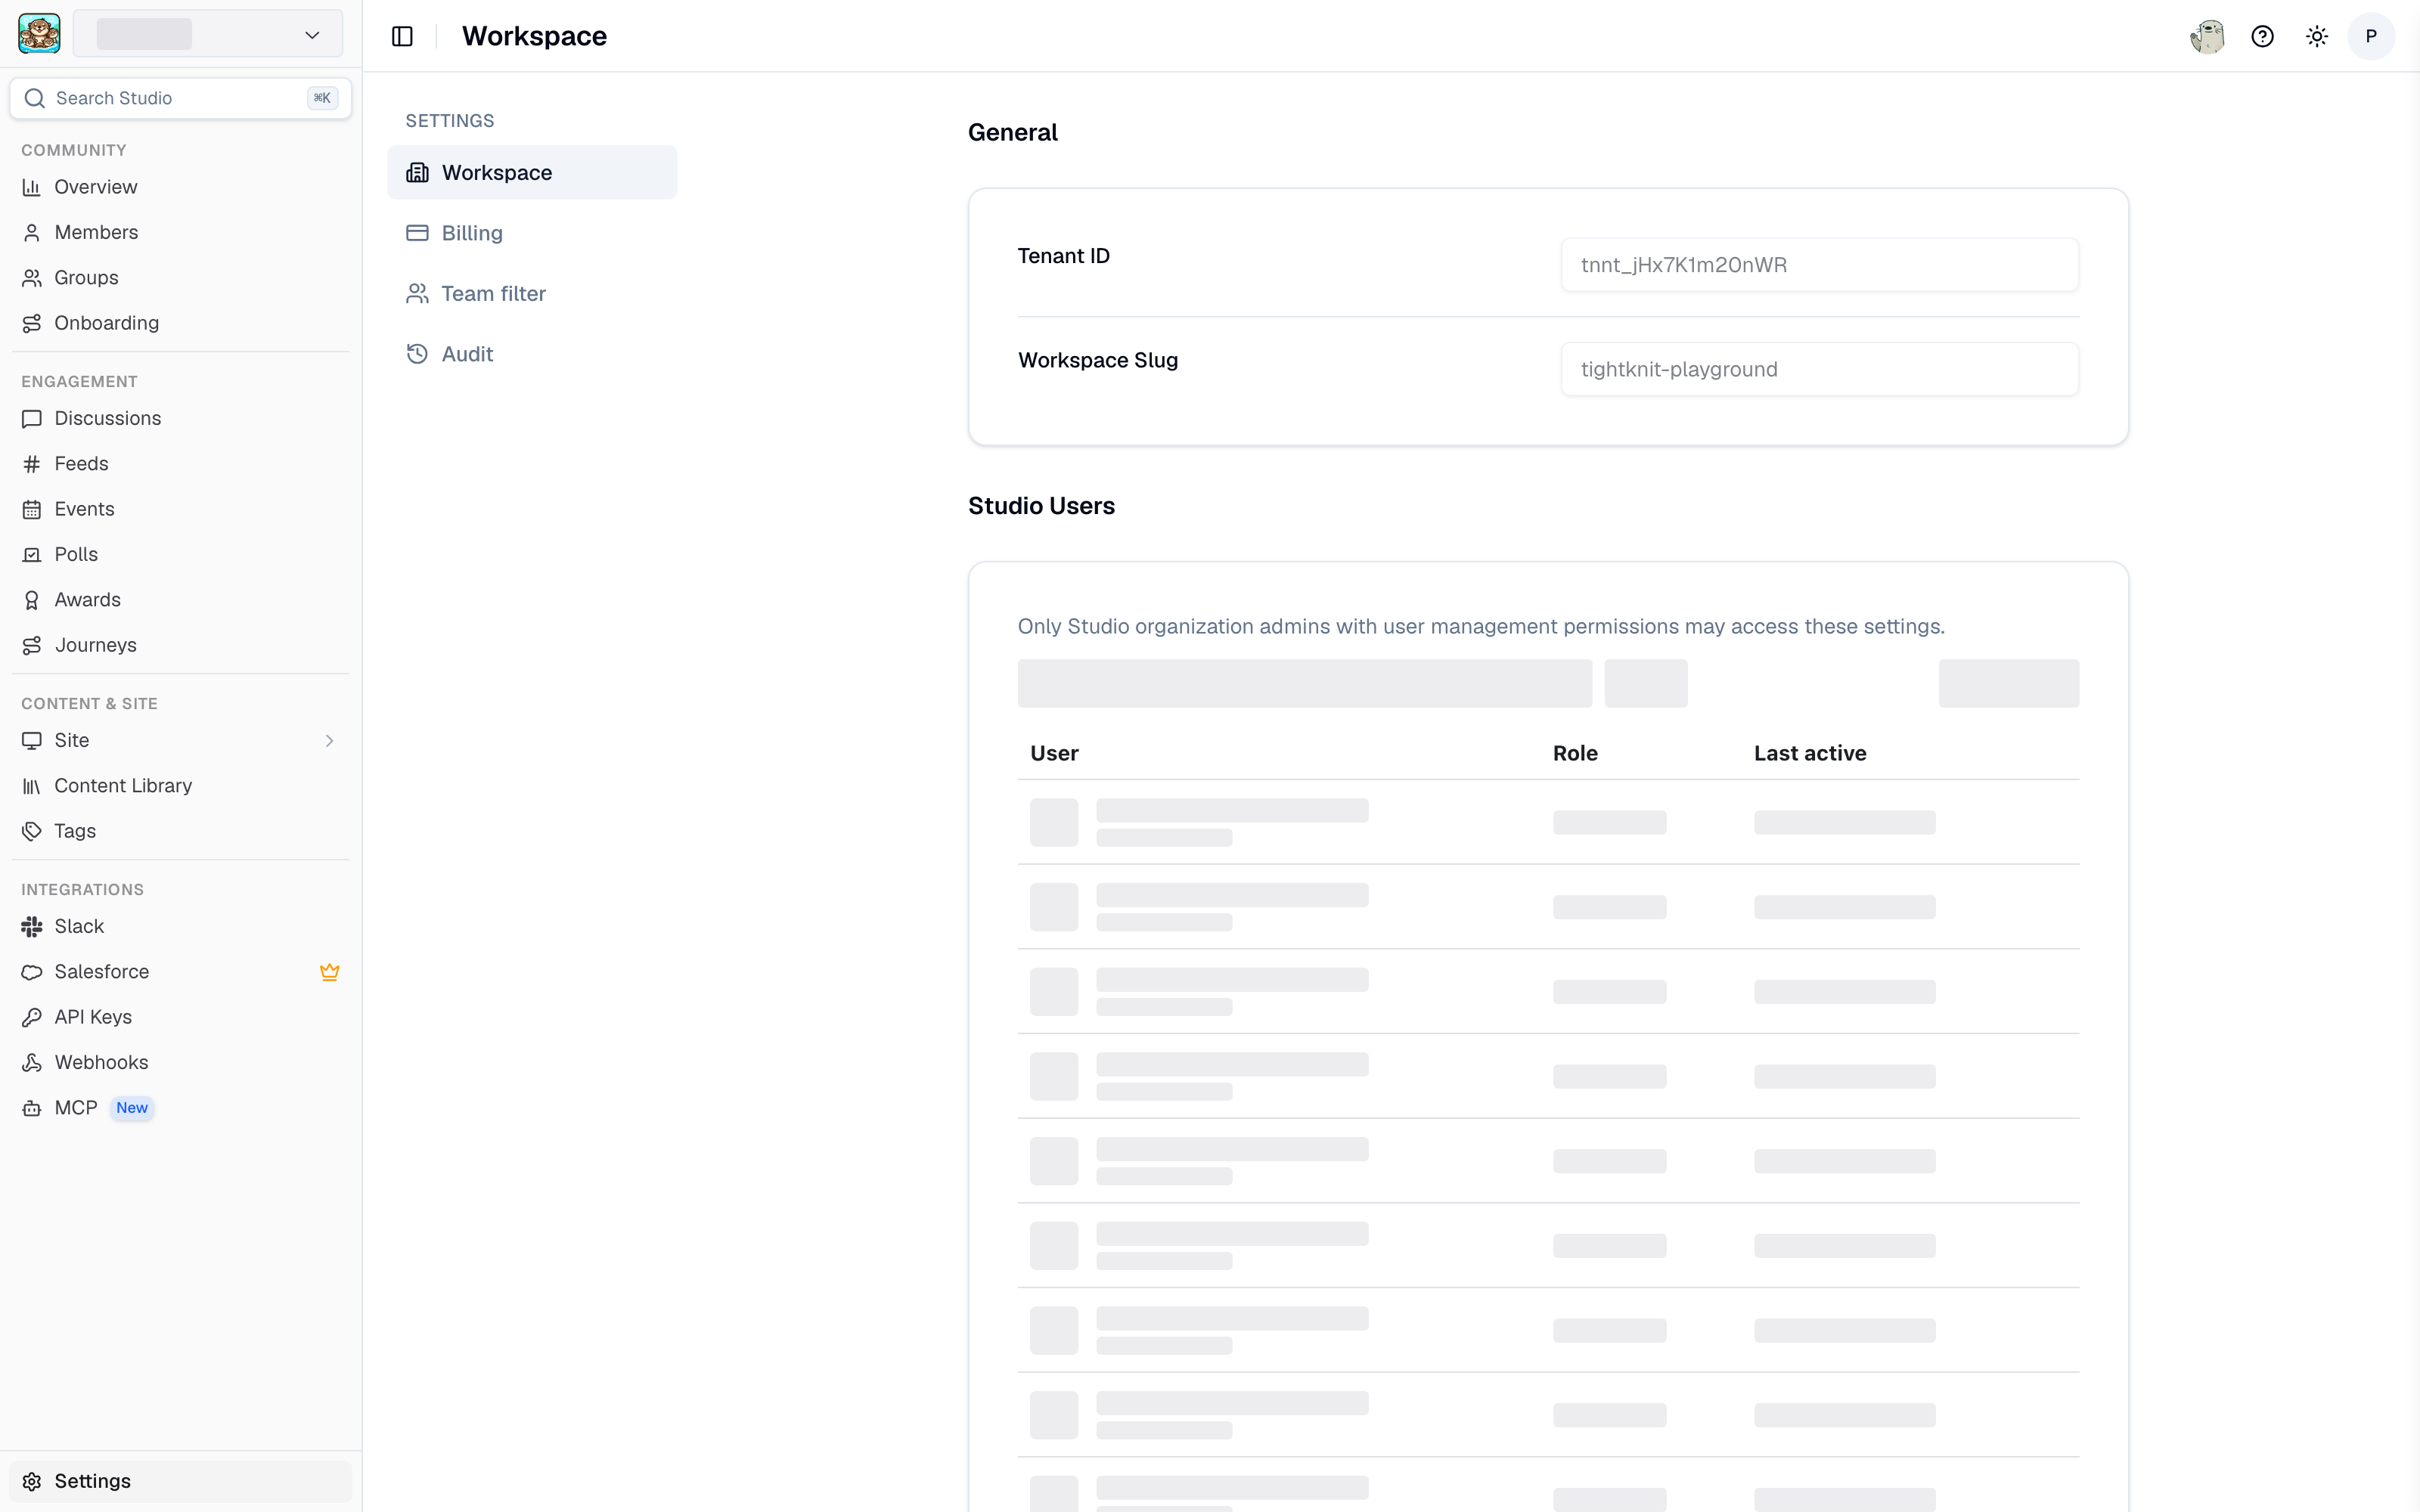The height and width of the screenshot is (1512, 2420).
Task: Open the Awards ribbon icon
Action: [32, 600]
